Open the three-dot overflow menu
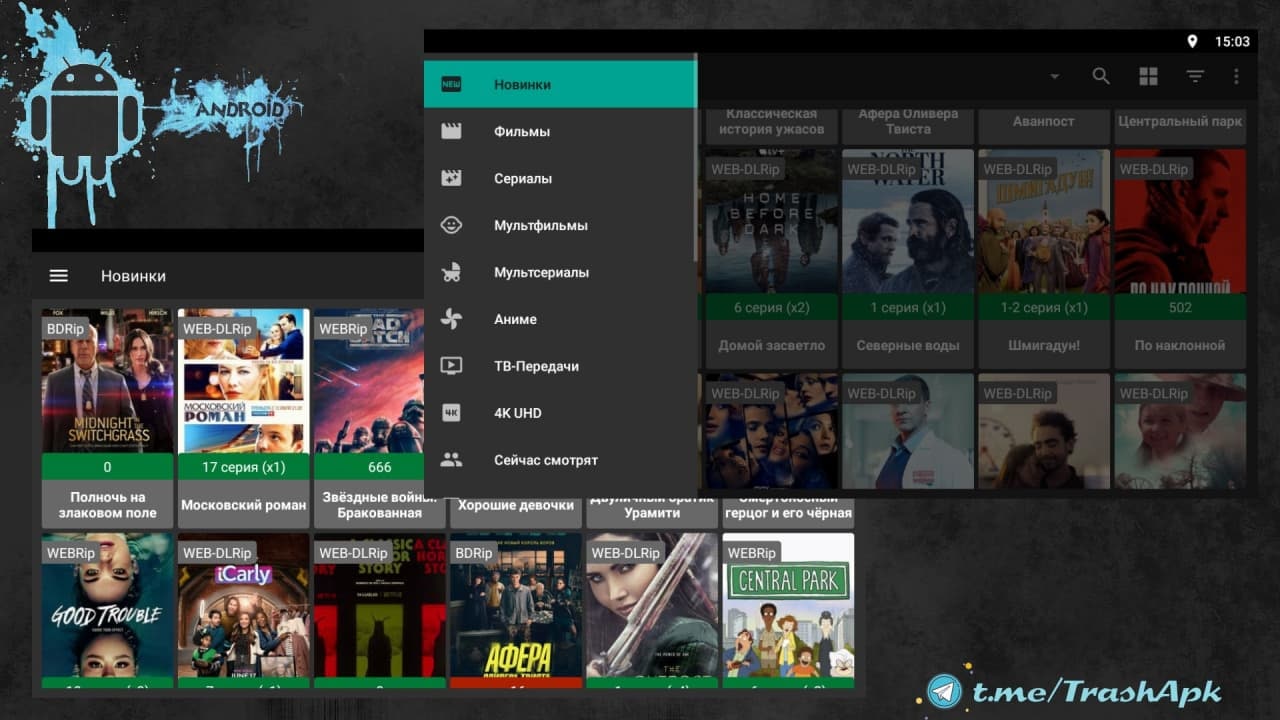The width and height of the screenshot is (1280, 720). coord(1236,76)
